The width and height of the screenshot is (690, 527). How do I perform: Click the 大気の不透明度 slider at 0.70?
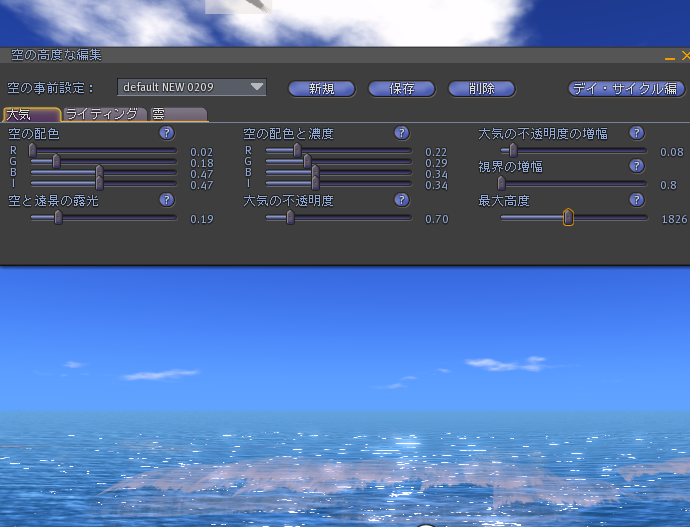[338, 217]
